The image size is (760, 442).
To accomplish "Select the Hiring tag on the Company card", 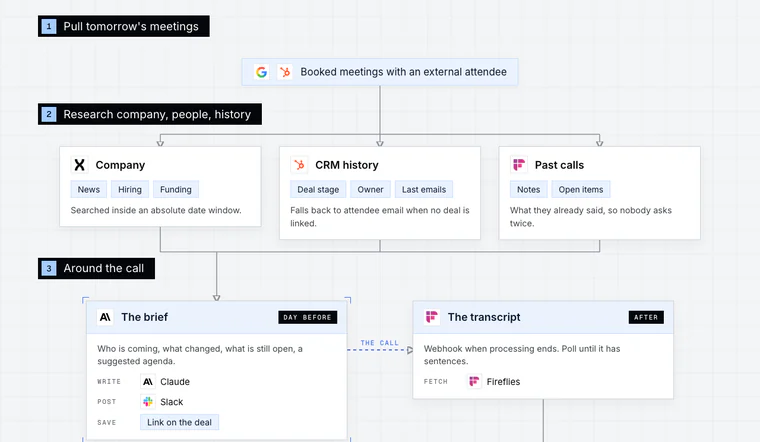I will [x=130, y=189].
